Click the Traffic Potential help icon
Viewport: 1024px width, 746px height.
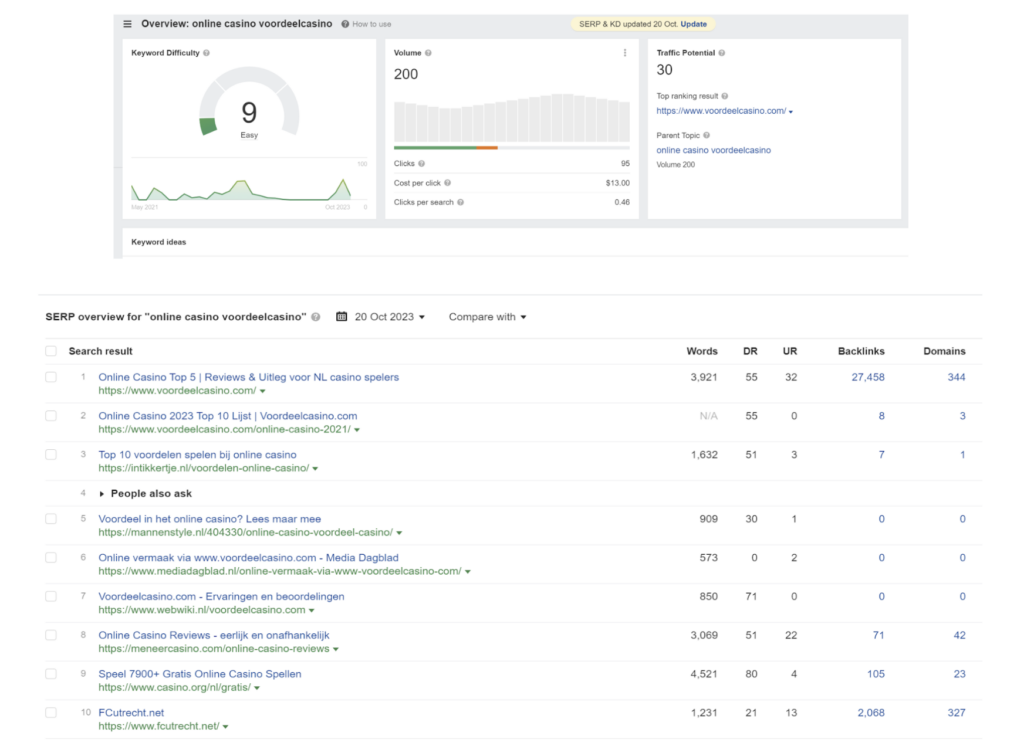(722, 53)
